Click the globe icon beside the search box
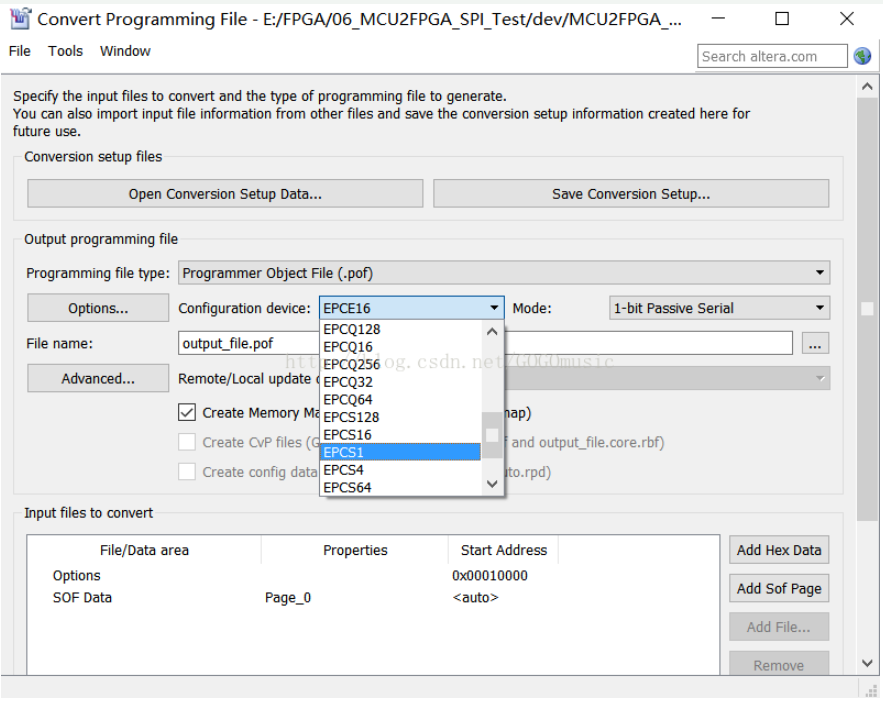Screen dimensions: 883x701 point(862,56)
